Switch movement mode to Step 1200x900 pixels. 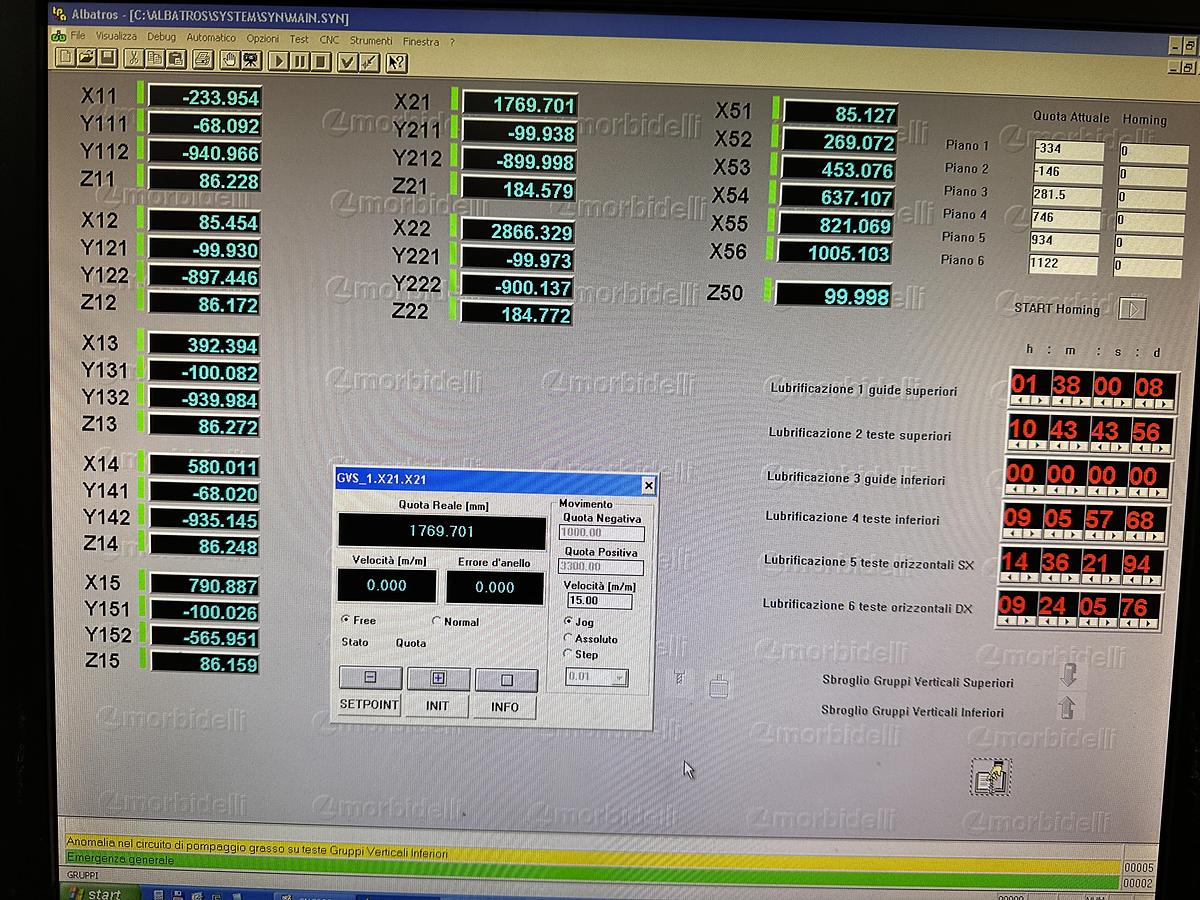tap(569, 653)
